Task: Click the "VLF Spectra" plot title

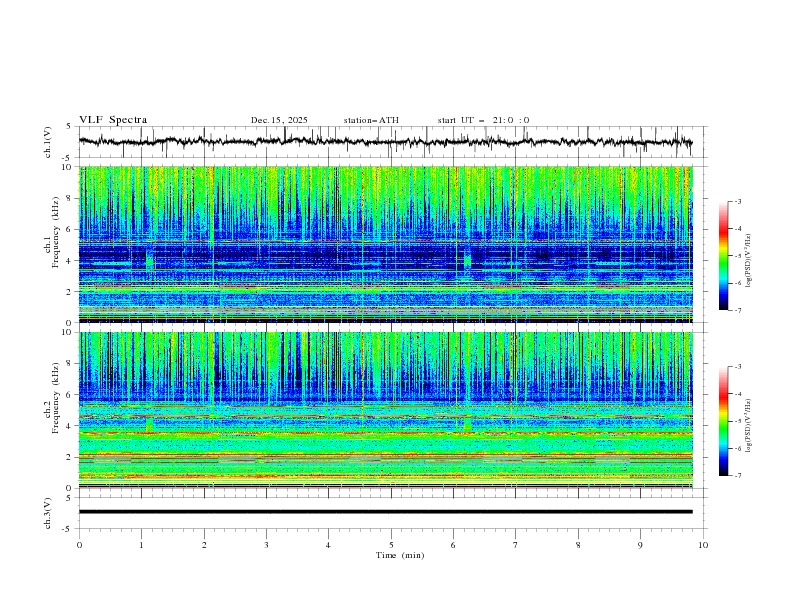Action: click(113, 120)
